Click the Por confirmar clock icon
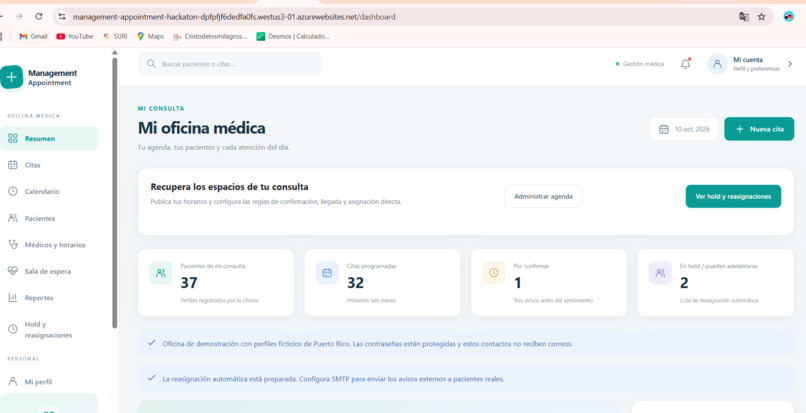 pos(493,273)
